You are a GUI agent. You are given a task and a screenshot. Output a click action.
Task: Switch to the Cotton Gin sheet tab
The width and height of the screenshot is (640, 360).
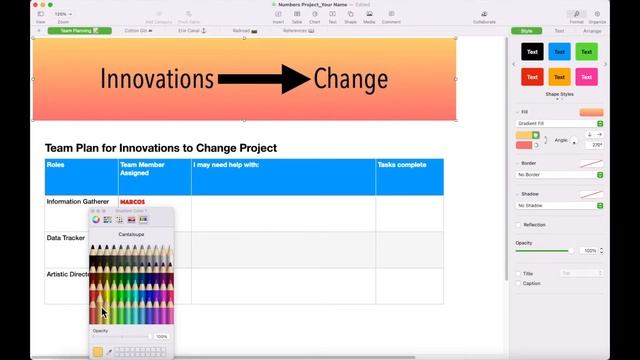(x=138, y=31)
